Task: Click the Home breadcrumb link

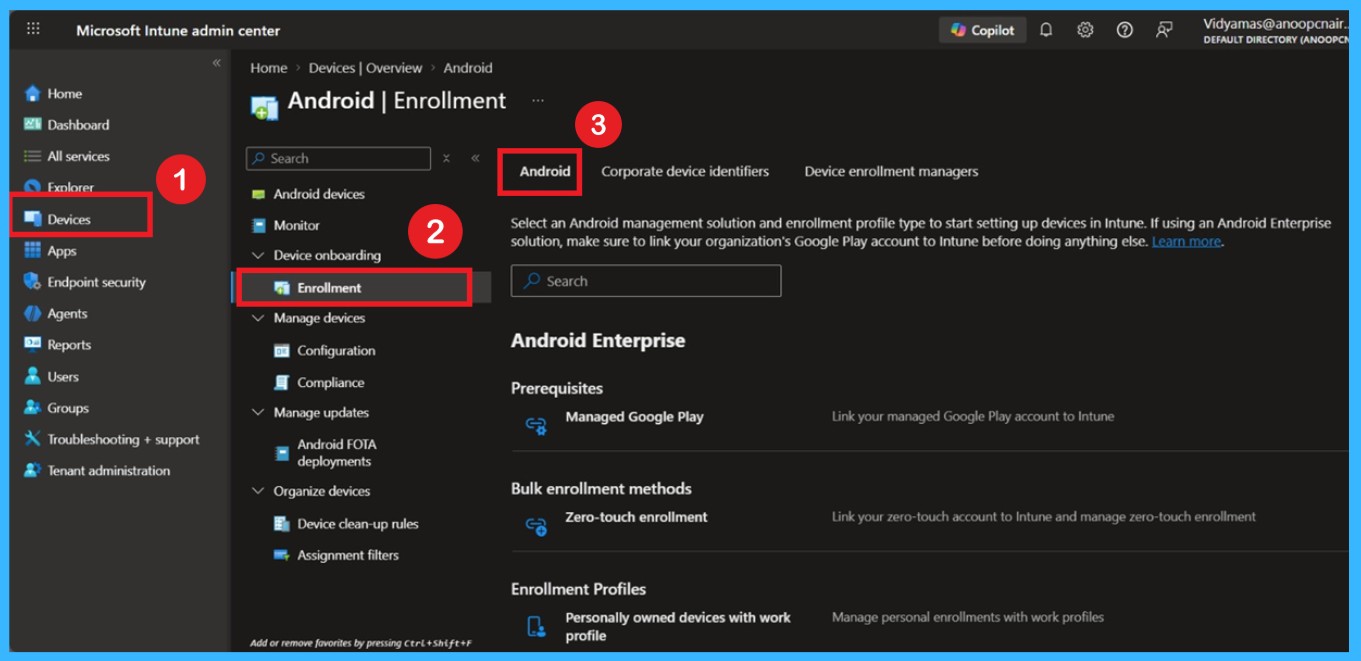Action: click(x=268, y=68)
